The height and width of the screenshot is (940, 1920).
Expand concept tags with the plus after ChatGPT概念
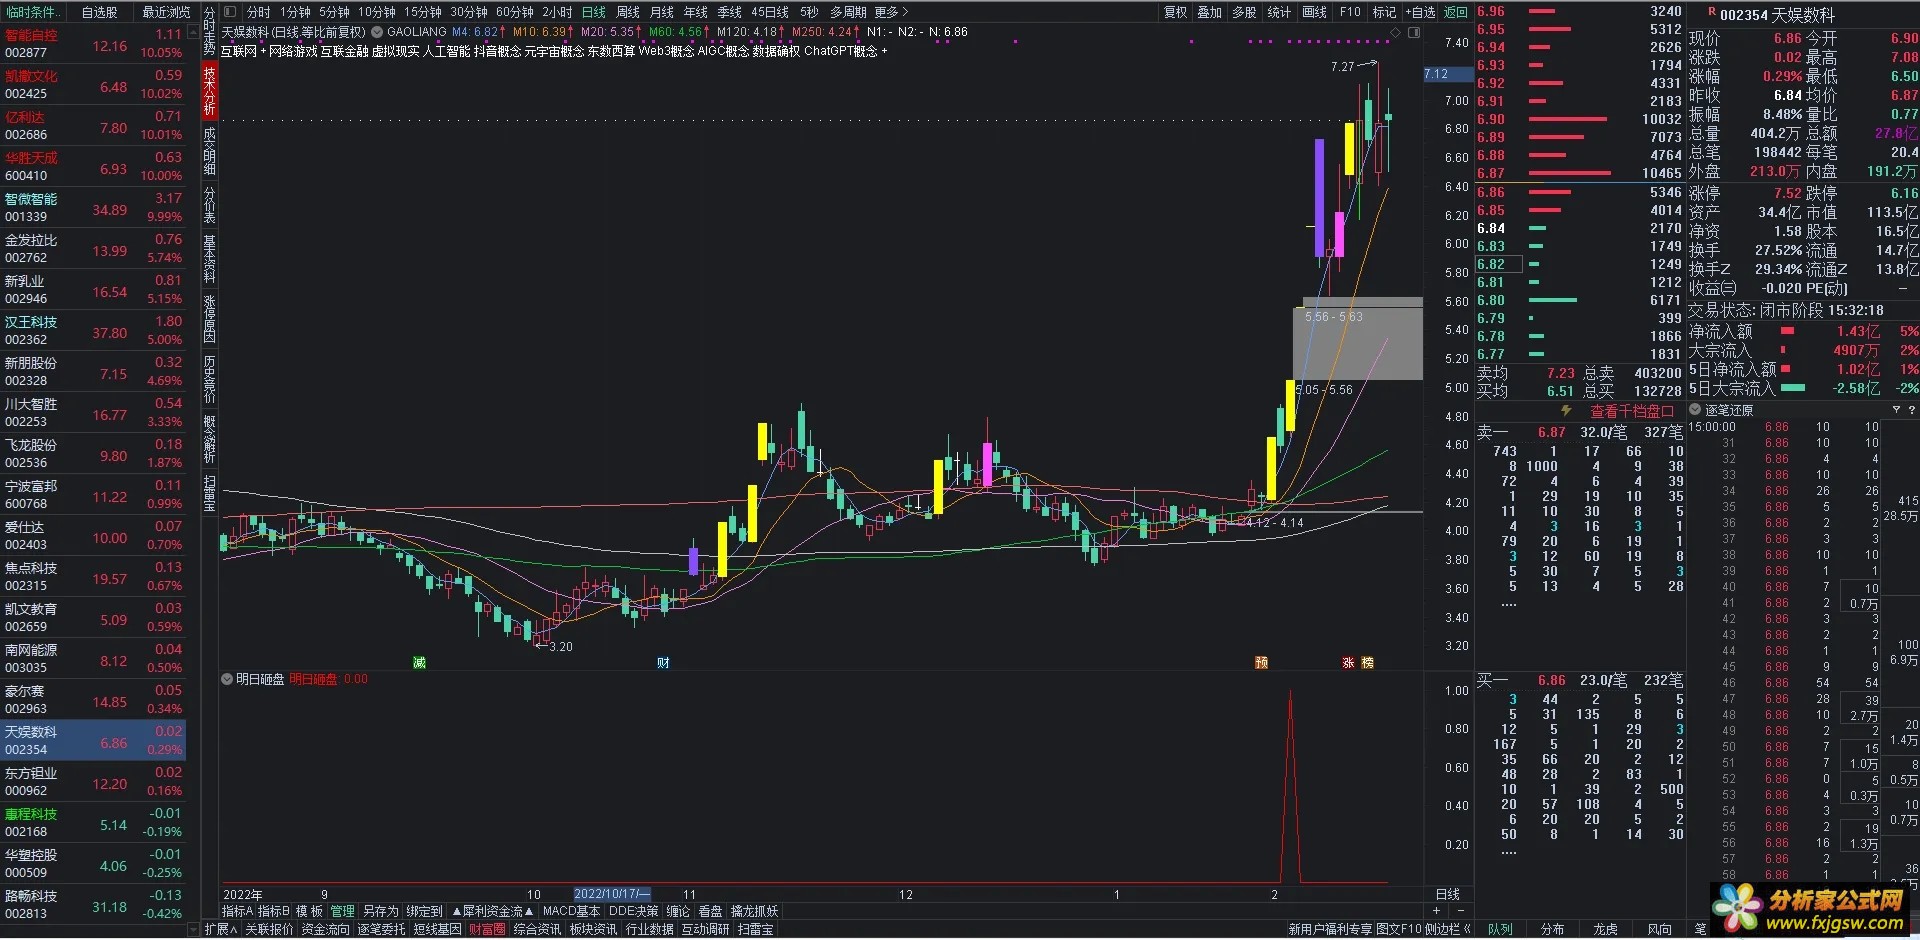coord(884,50)
